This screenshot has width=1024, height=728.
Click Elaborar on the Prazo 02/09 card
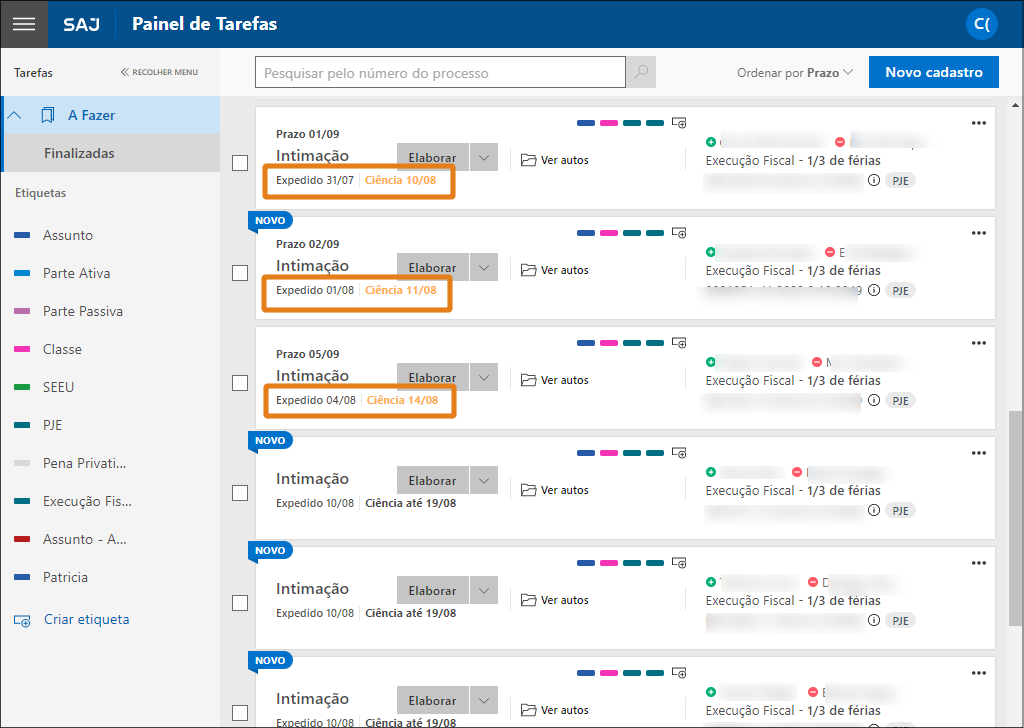(432, 268)
